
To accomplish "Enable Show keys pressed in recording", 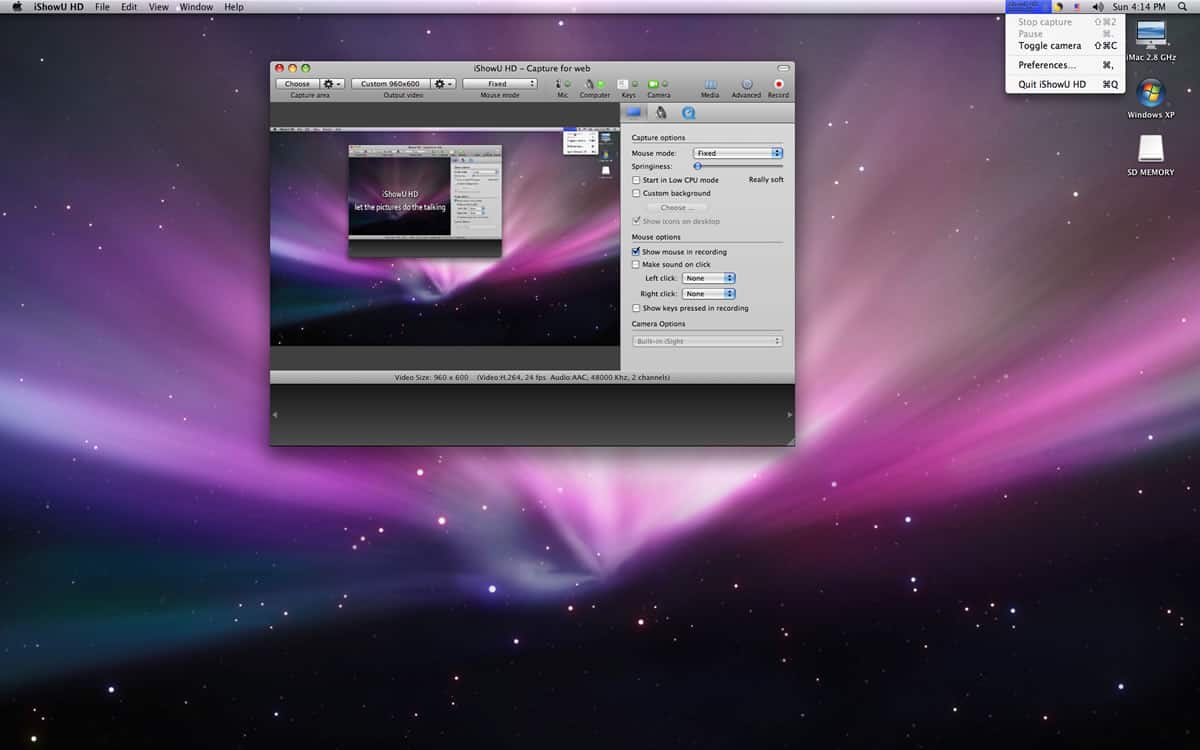I will 636,308.
